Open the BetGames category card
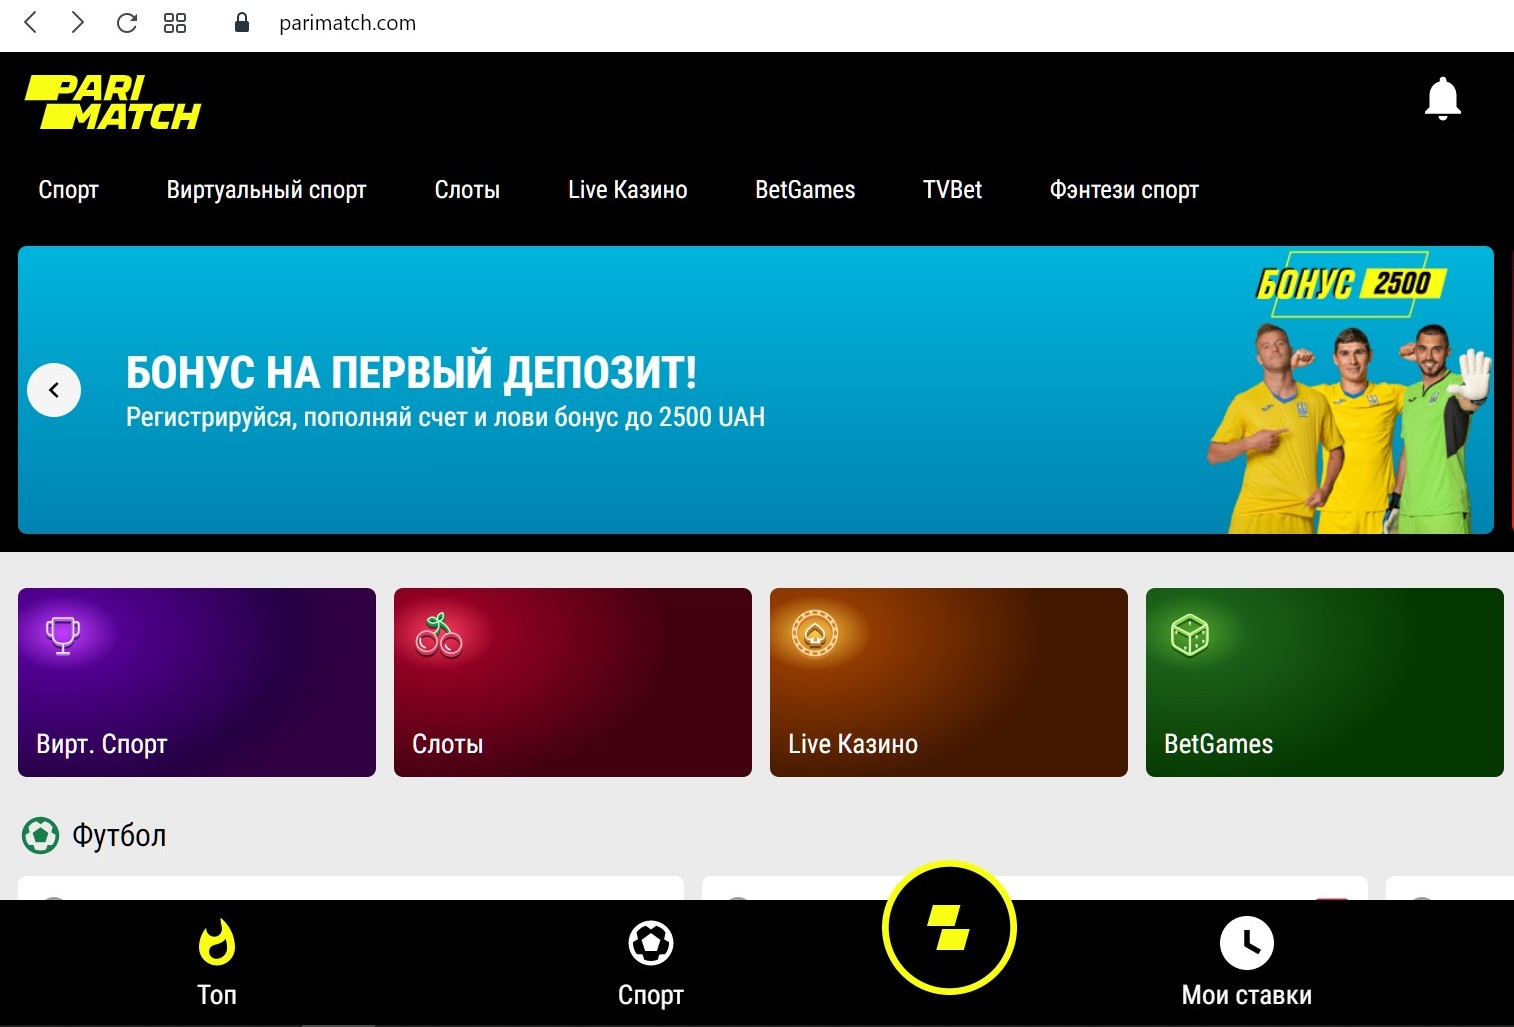Screen dimensions: 1514x1027 1325,682
